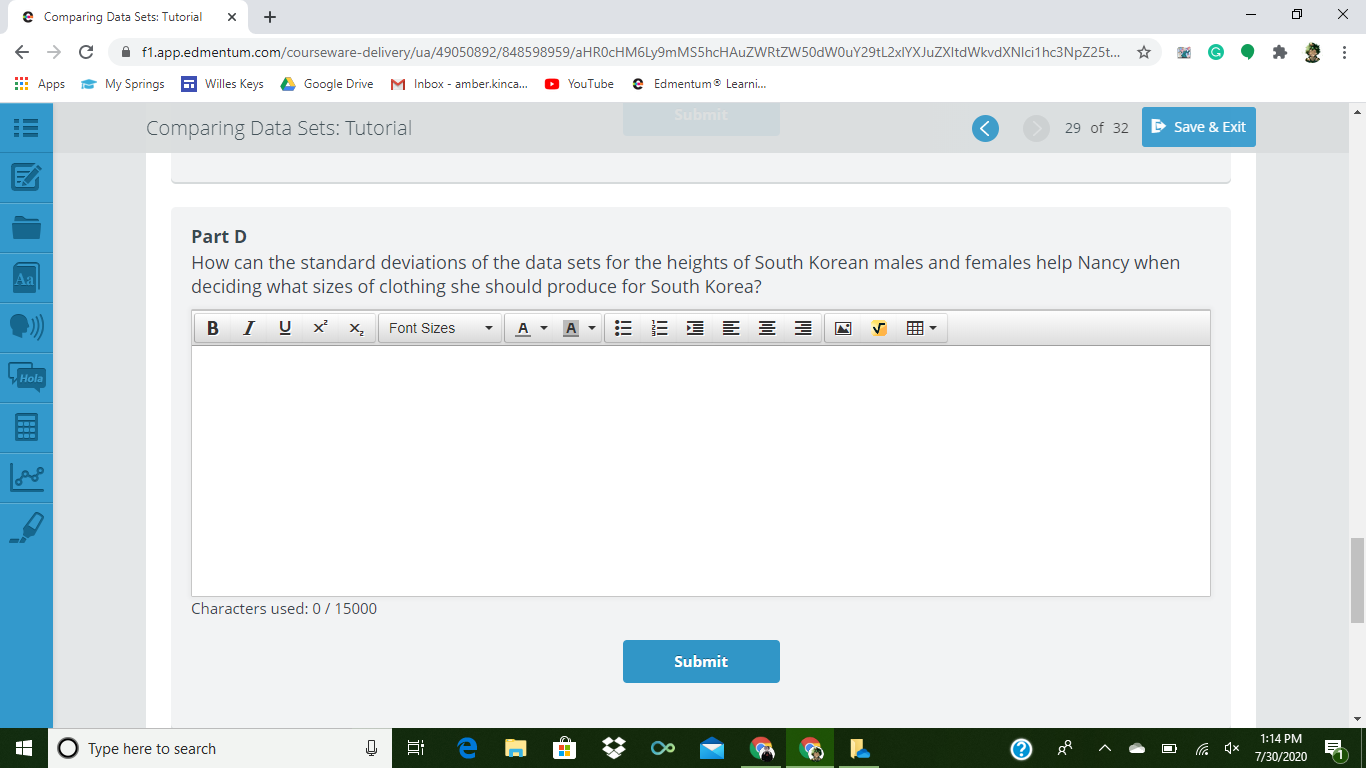
Task: Open the YouTube bookmark
Action: [579, 84]
